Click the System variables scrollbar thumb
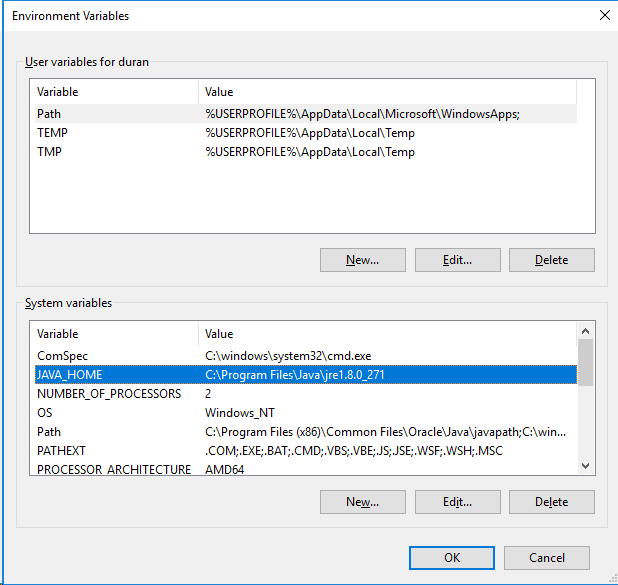 (585, 362)
